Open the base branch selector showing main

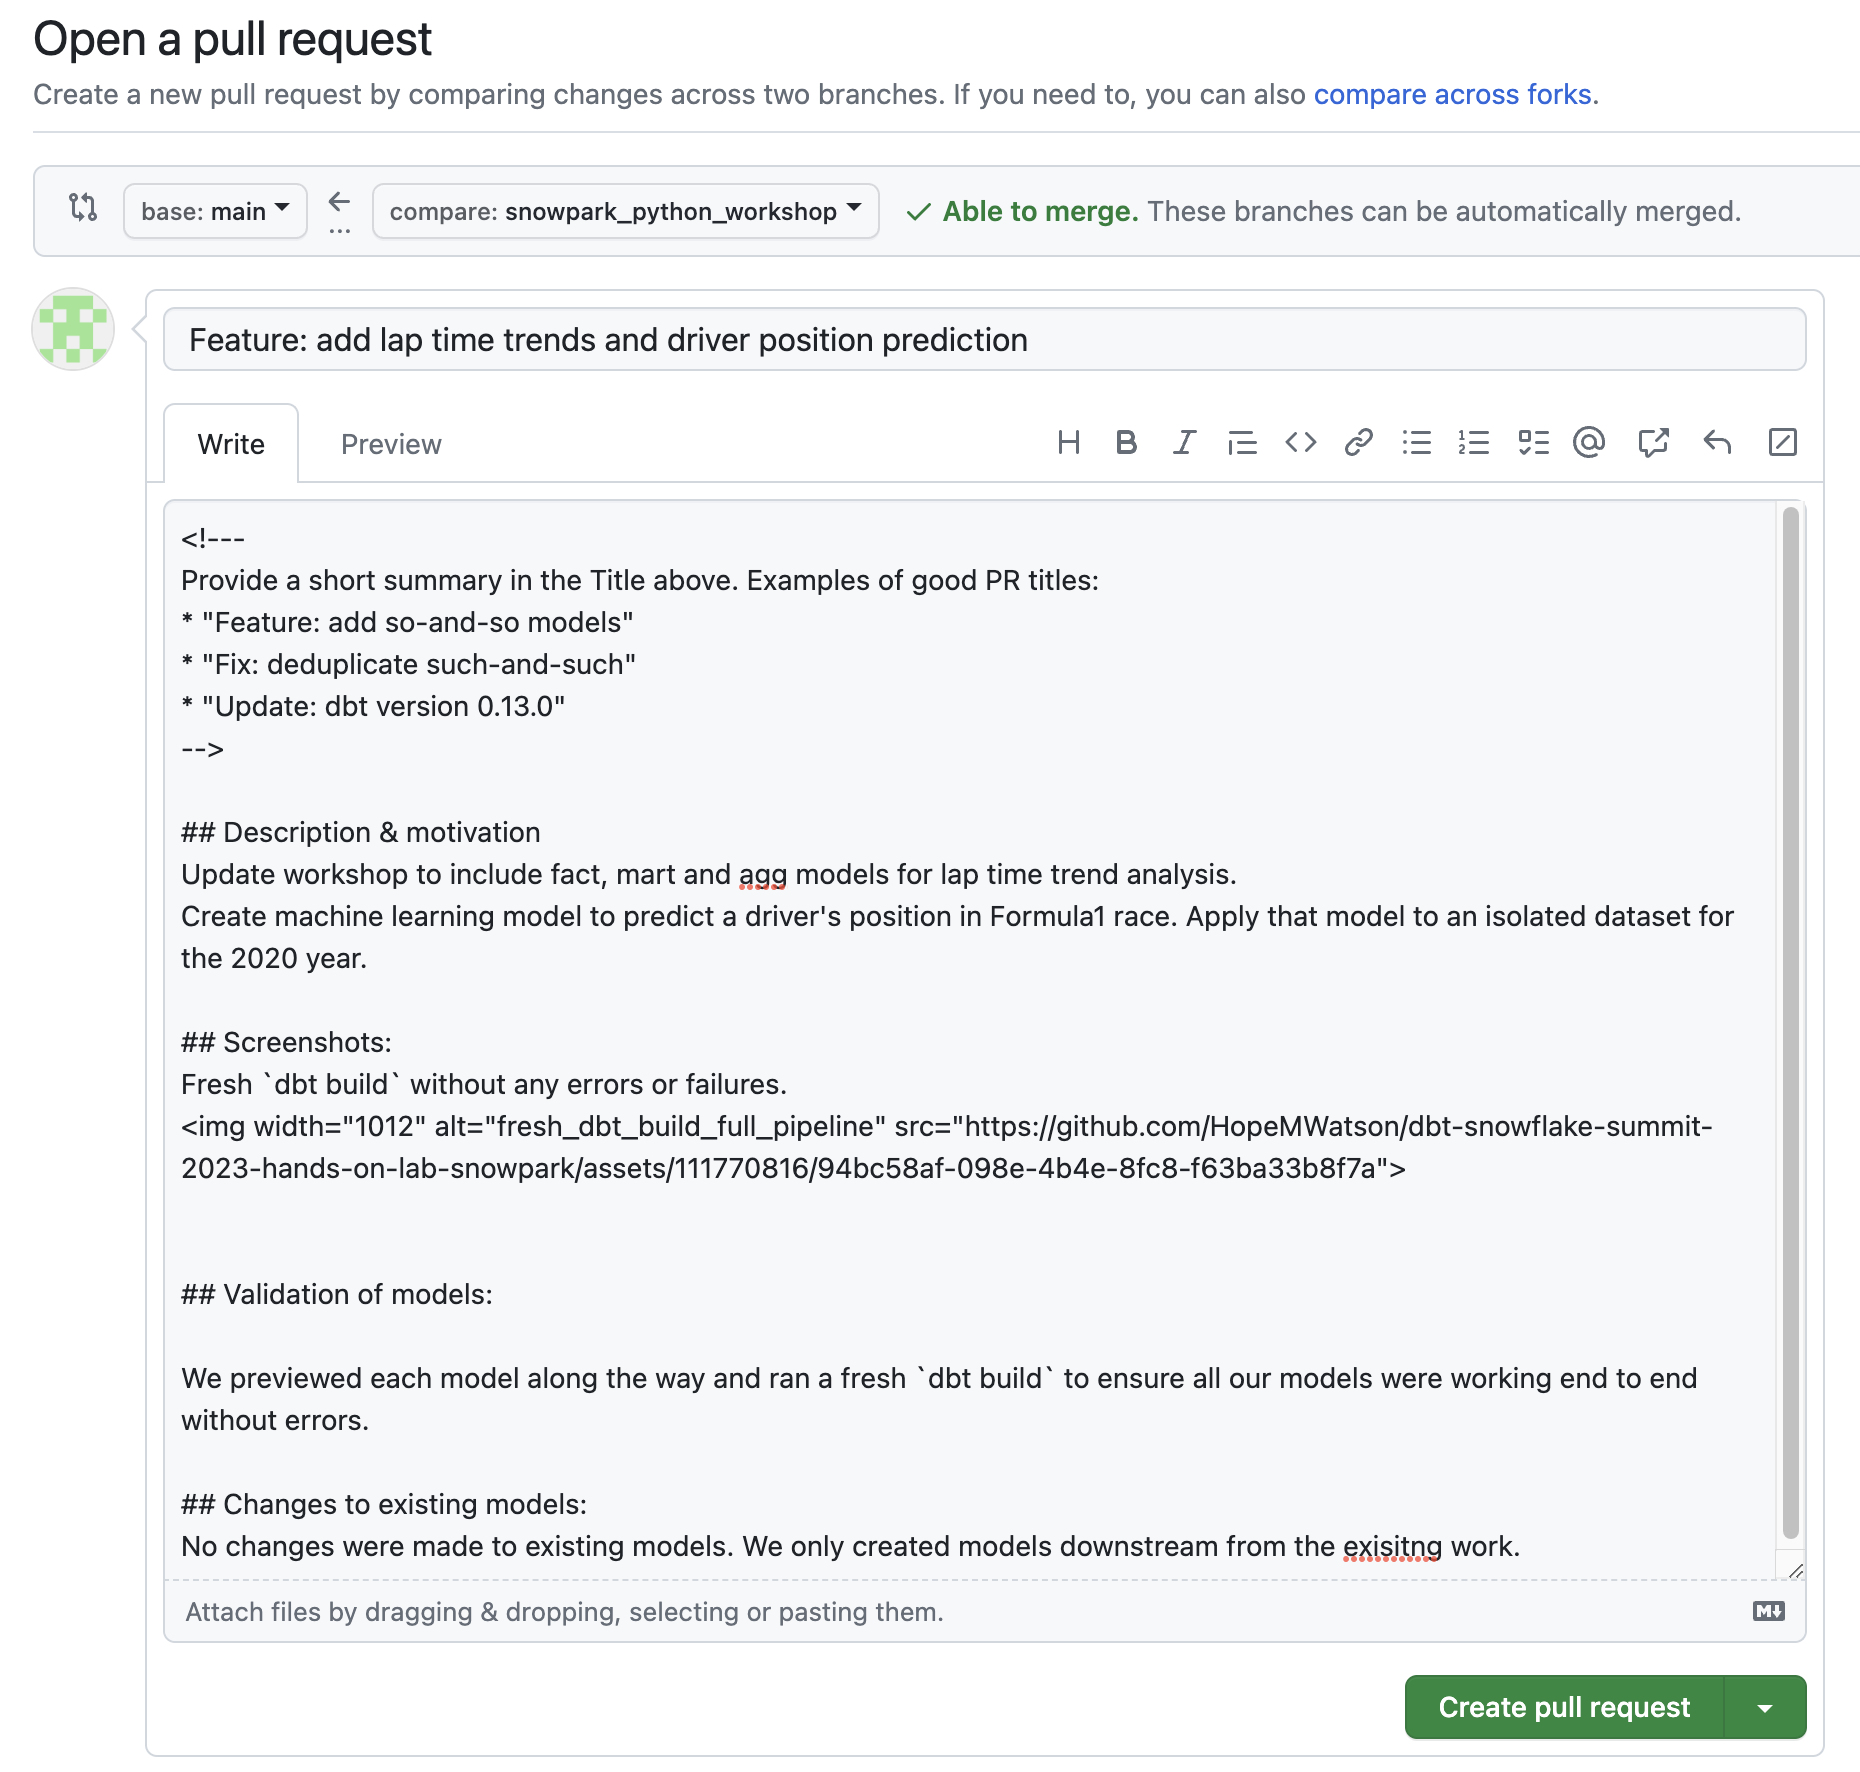(214, 211)
